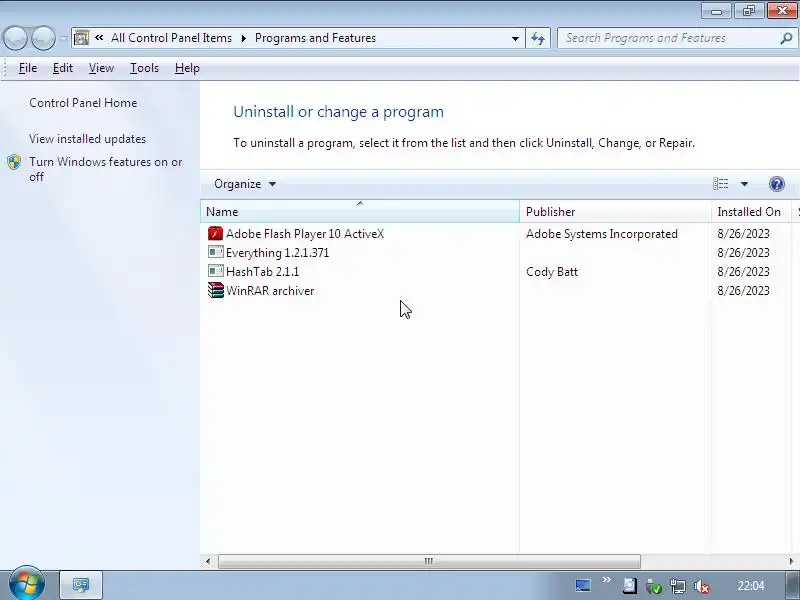Click the HashTab 2.1.1 program icon
Viewport: 800px width, 600px height.
tap(215, 271)
